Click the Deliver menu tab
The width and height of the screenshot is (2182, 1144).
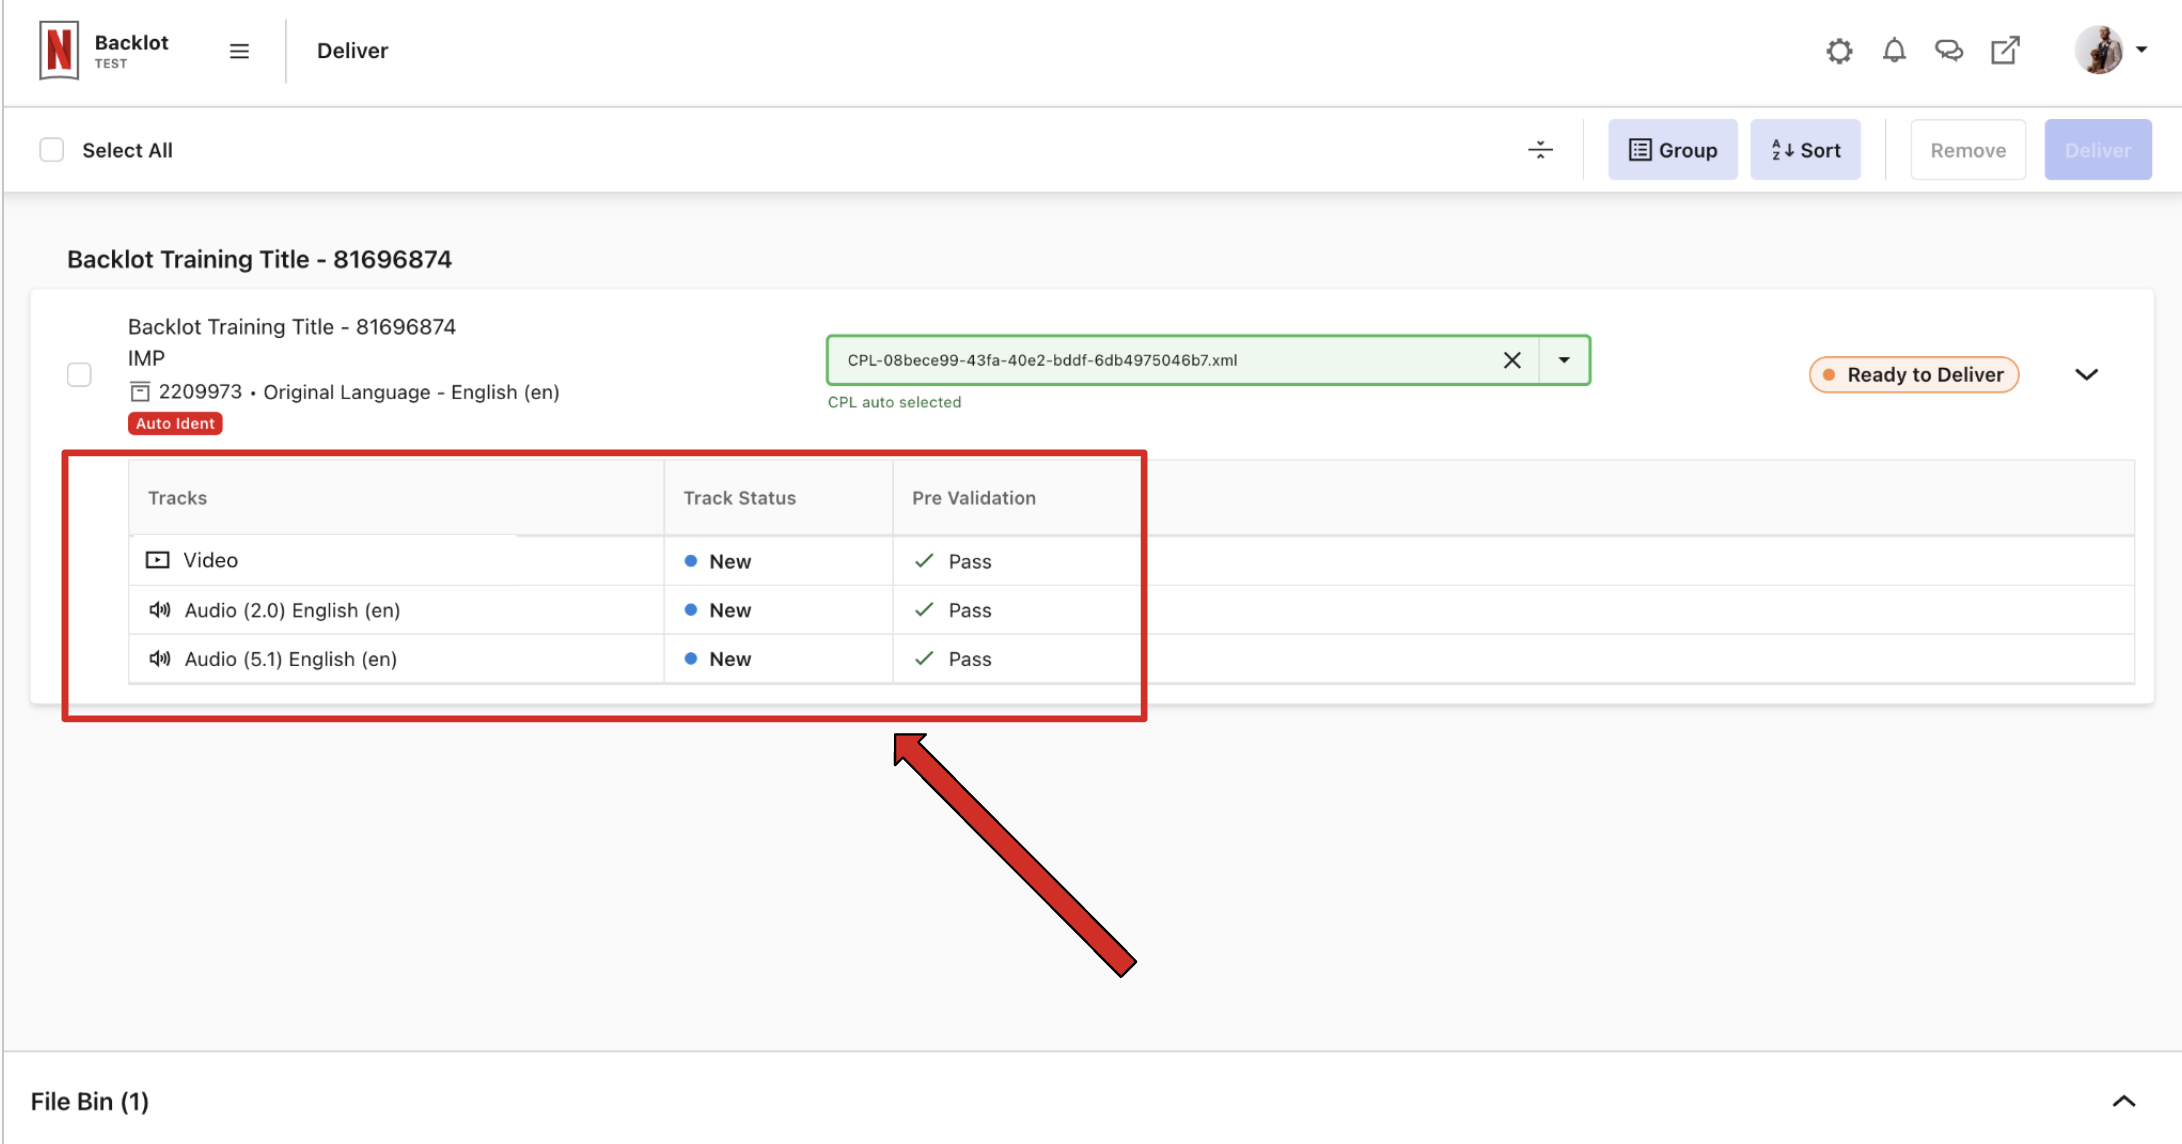point(352,50)
